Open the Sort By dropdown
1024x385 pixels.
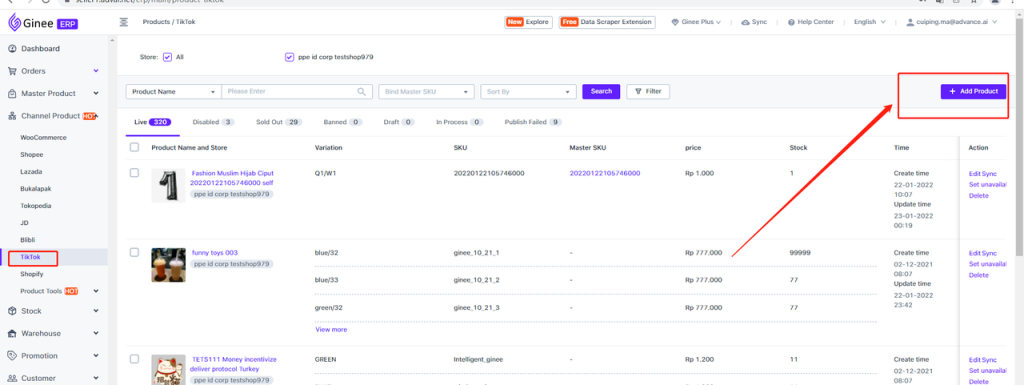[x=528, y=92]
